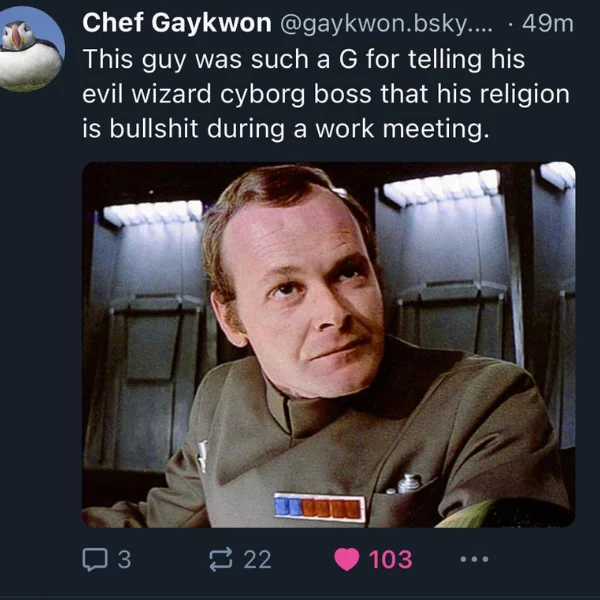This screenshot has height=600, width=600.
Task: Open the @gaykwon.bsky handle link
Action: 386,24
